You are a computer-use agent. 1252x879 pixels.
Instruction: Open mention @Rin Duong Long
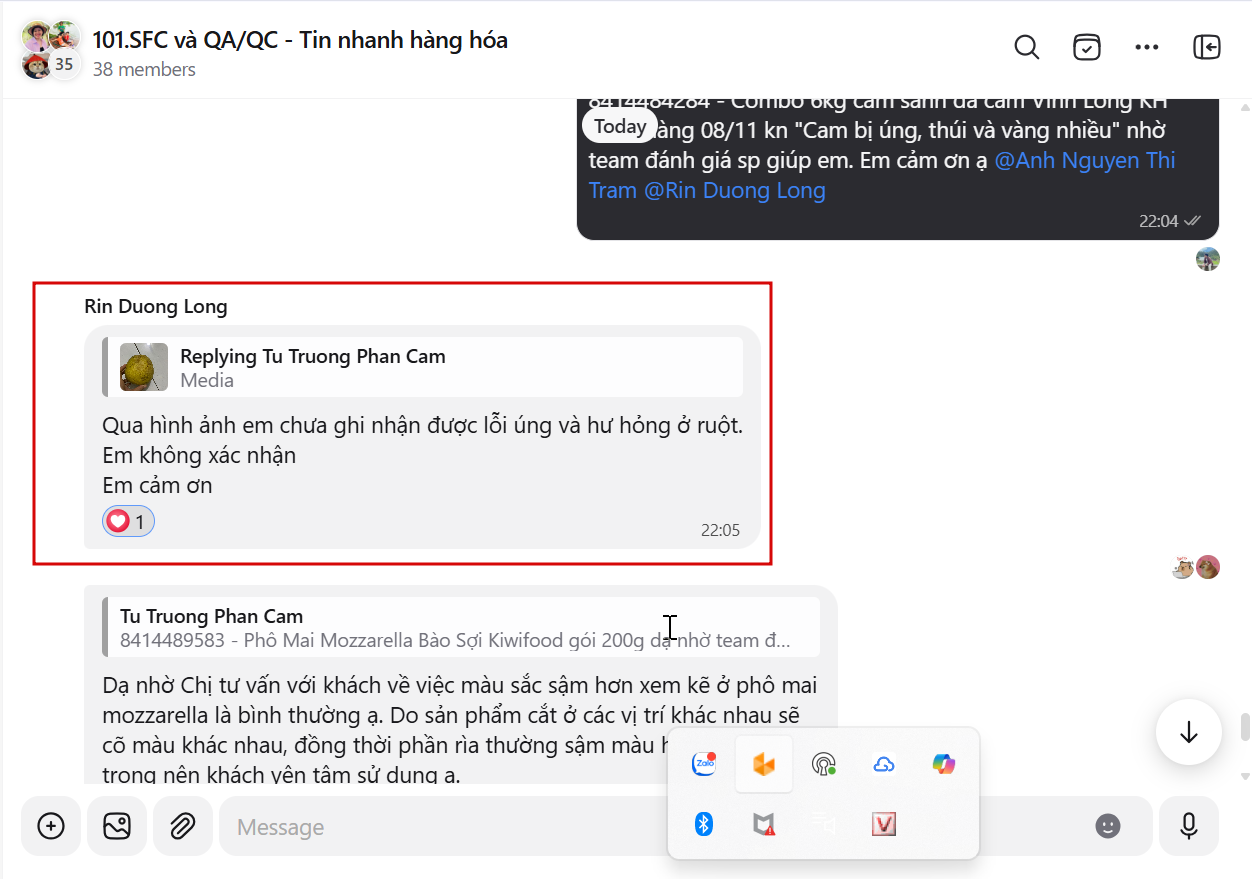[735, 190]
